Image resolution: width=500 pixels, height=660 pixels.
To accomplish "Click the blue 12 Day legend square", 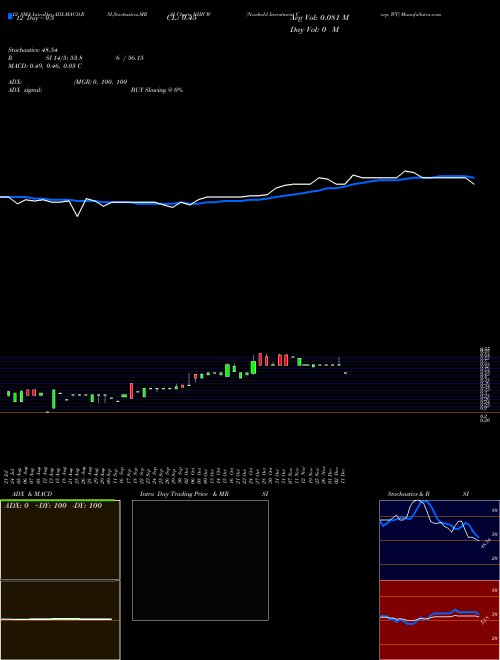I will (x=10, y=16).
